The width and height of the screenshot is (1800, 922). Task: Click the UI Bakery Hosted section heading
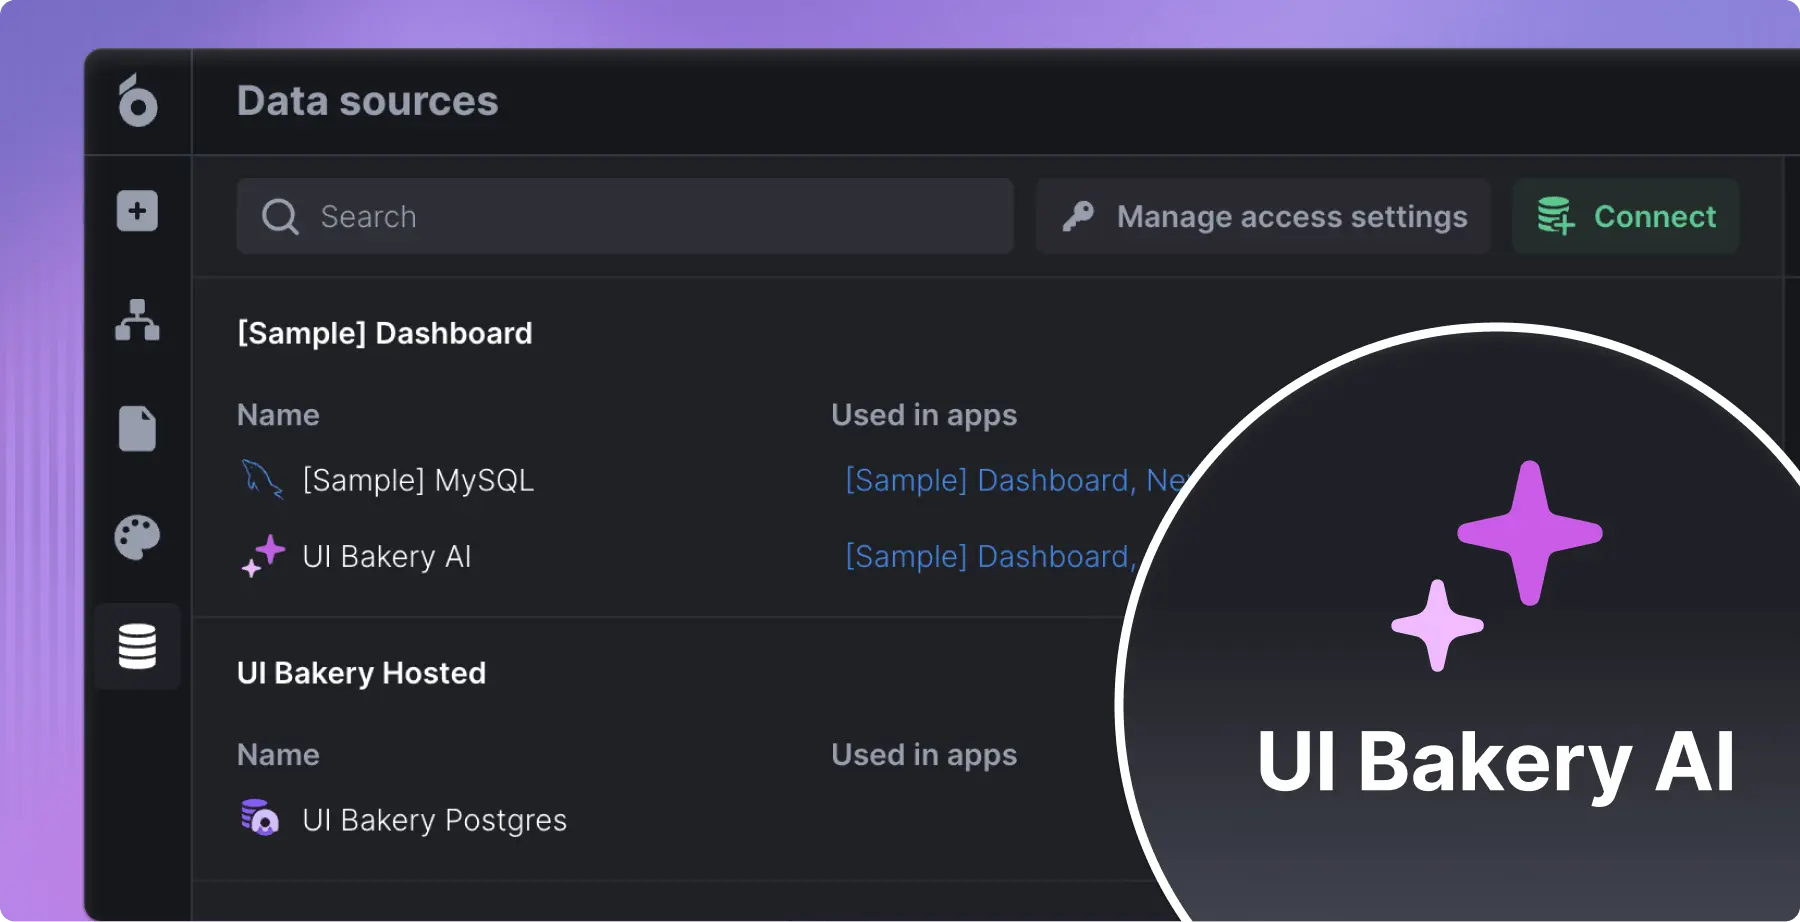[361, 673]
